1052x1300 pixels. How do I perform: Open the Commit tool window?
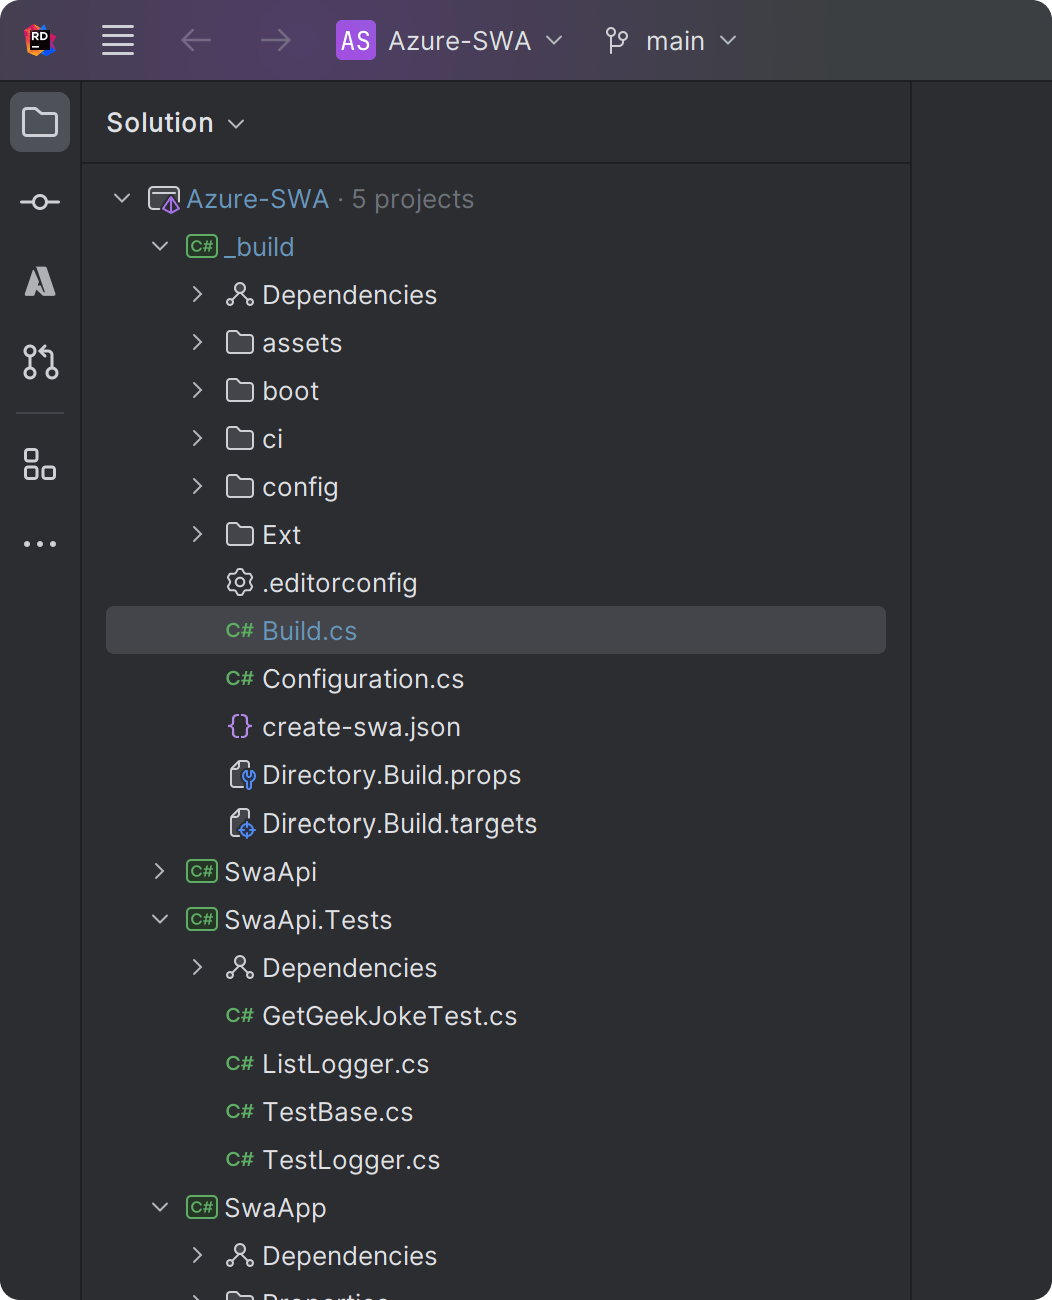pos(39,201)
